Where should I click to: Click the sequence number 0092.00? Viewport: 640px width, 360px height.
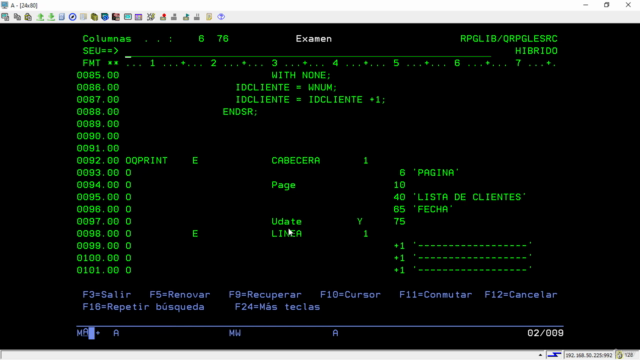[x=98, y=161]
